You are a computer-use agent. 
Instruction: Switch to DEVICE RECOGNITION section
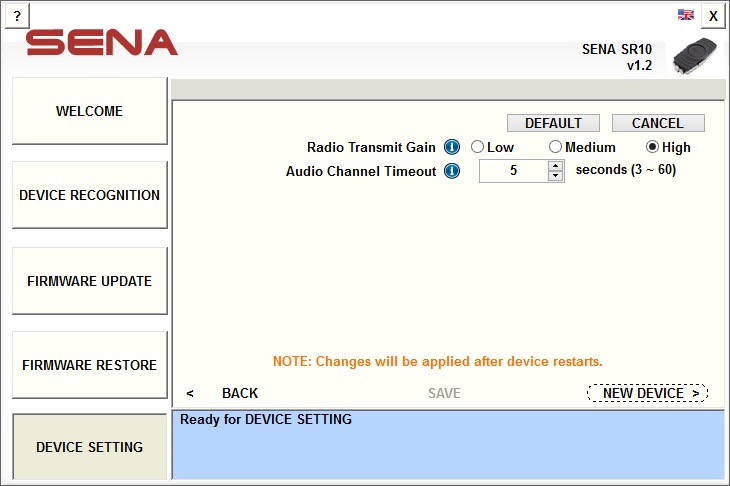pos(89,195)
